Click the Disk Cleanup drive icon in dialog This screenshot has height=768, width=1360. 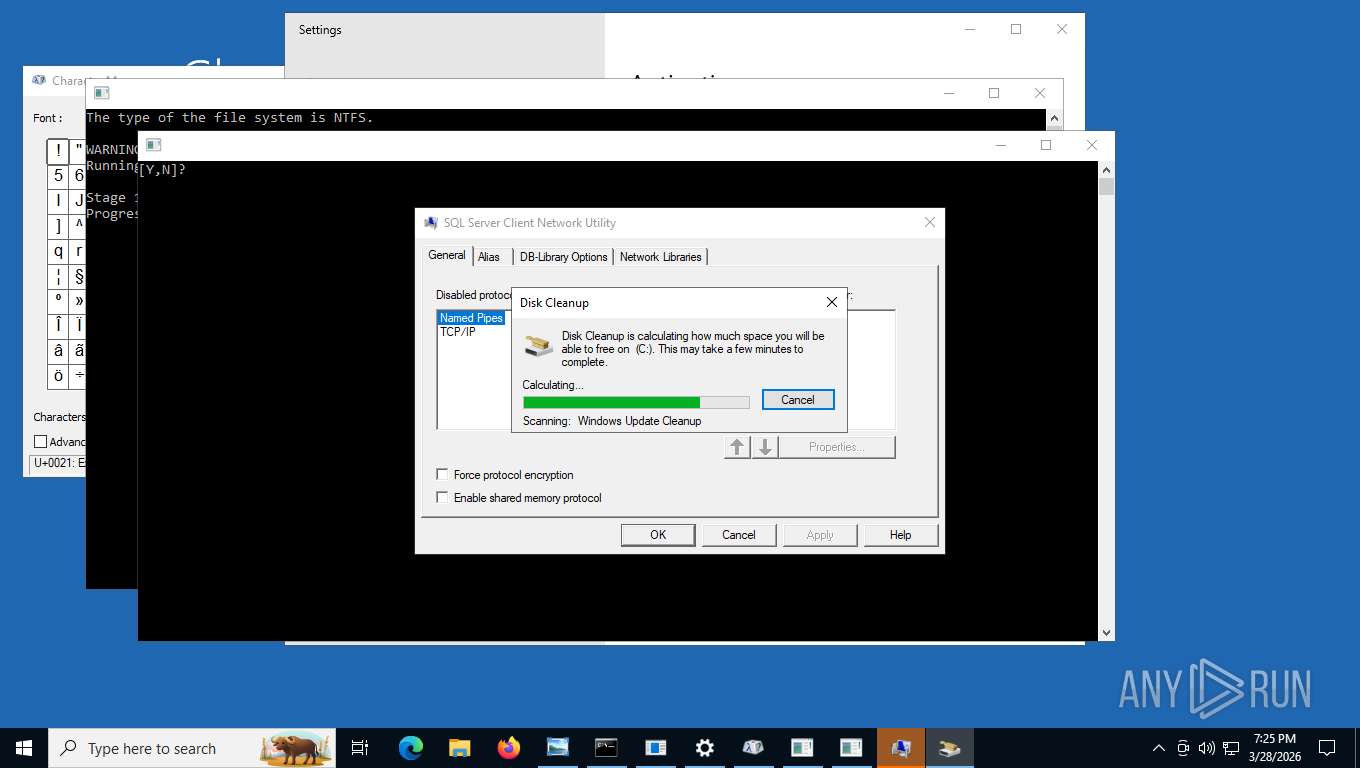pos(539,346)
